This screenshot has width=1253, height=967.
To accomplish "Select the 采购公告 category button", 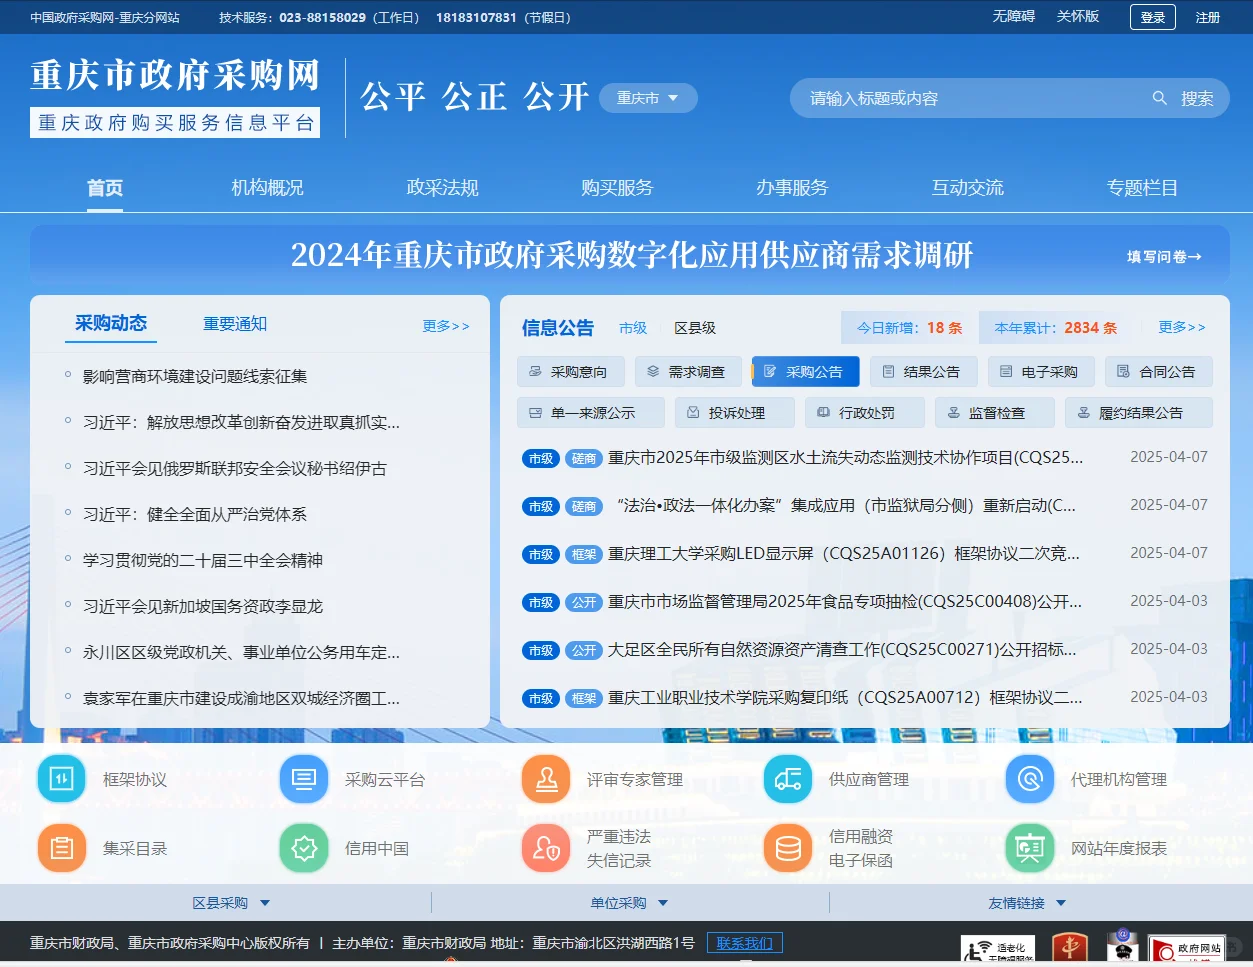I will point(805,372).
